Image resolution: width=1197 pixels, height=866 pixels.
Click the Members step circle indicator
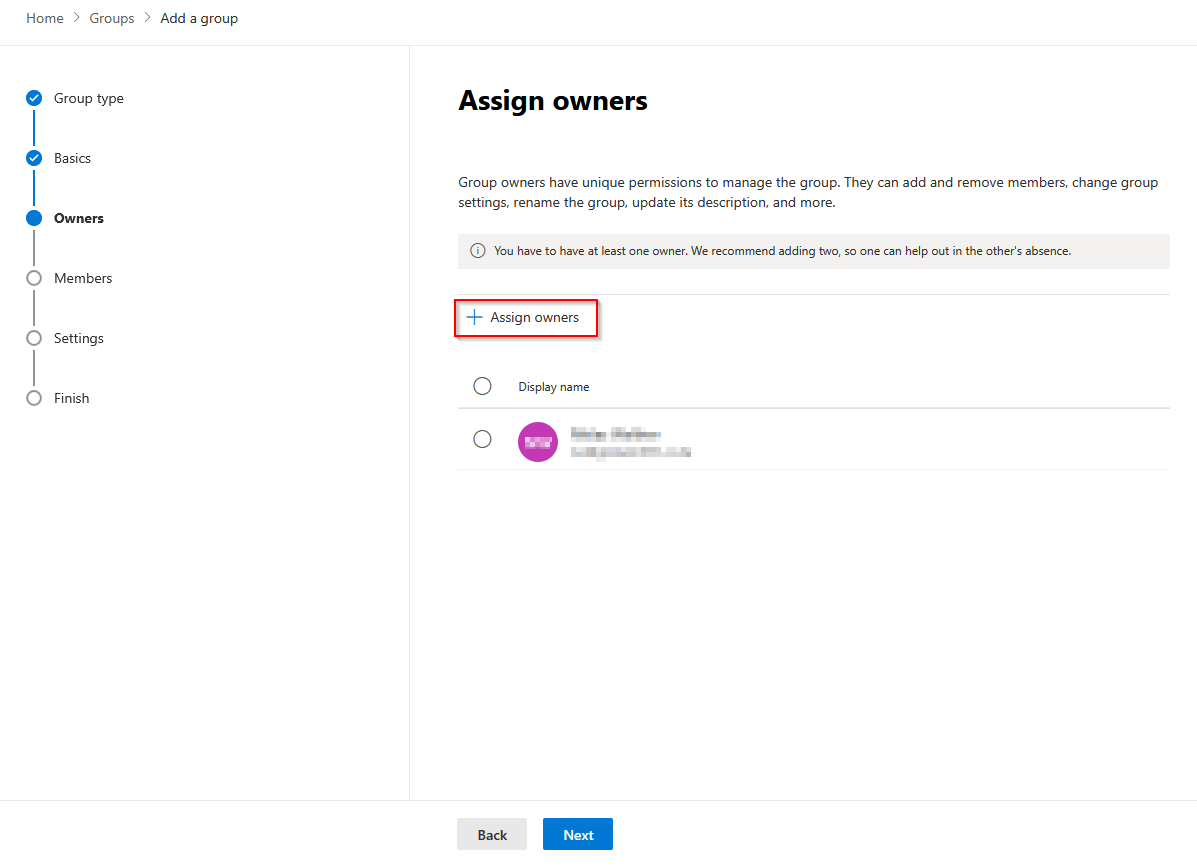click(34, 278)
